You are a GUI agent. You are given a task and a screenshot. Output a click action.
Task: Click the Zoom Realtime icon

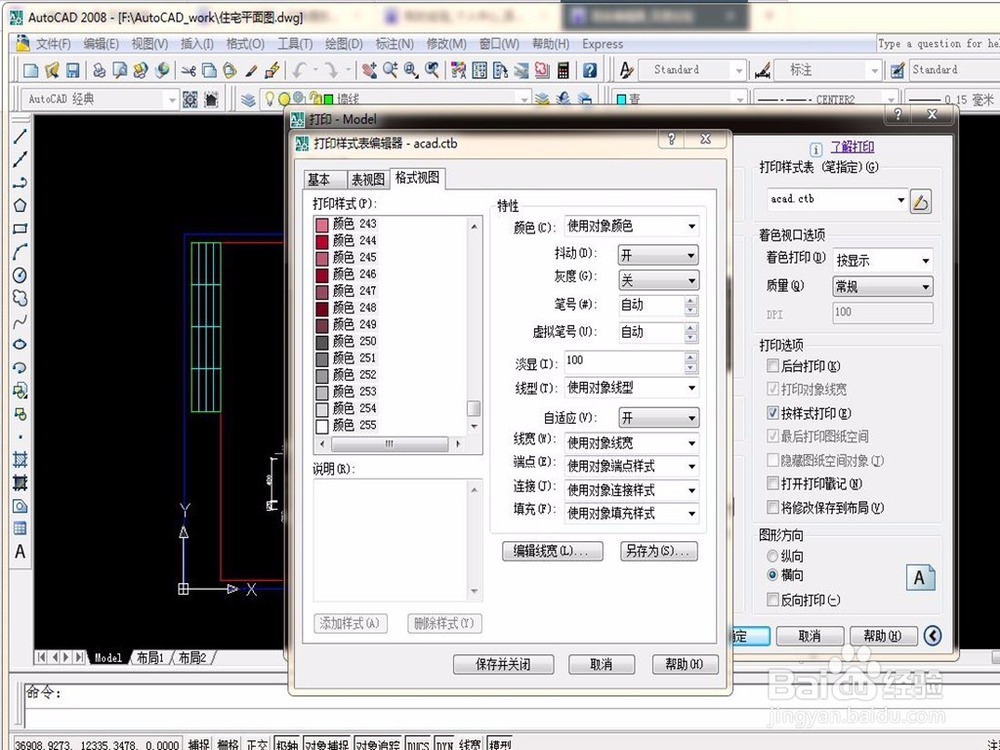point(390,70)
